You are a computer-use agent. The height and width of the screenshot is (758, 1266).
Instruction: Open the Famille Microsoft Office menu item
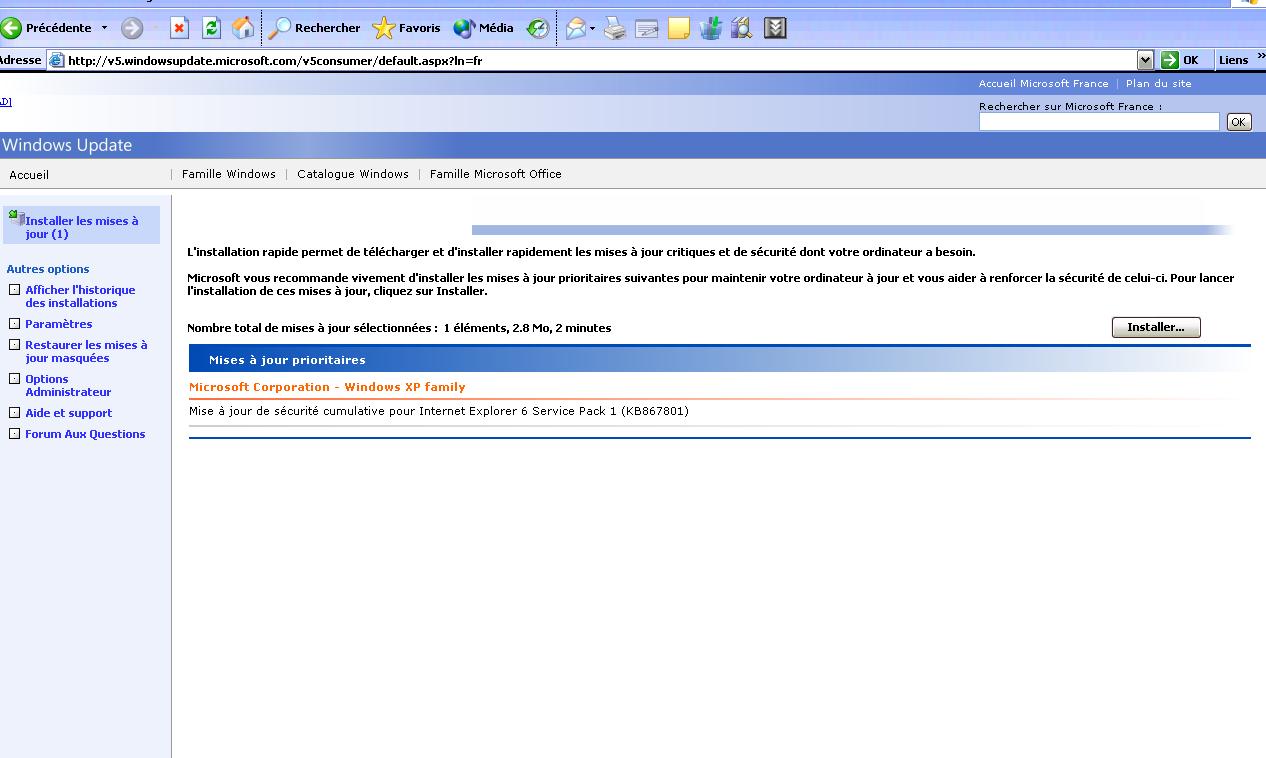click(x=496, y=174)
